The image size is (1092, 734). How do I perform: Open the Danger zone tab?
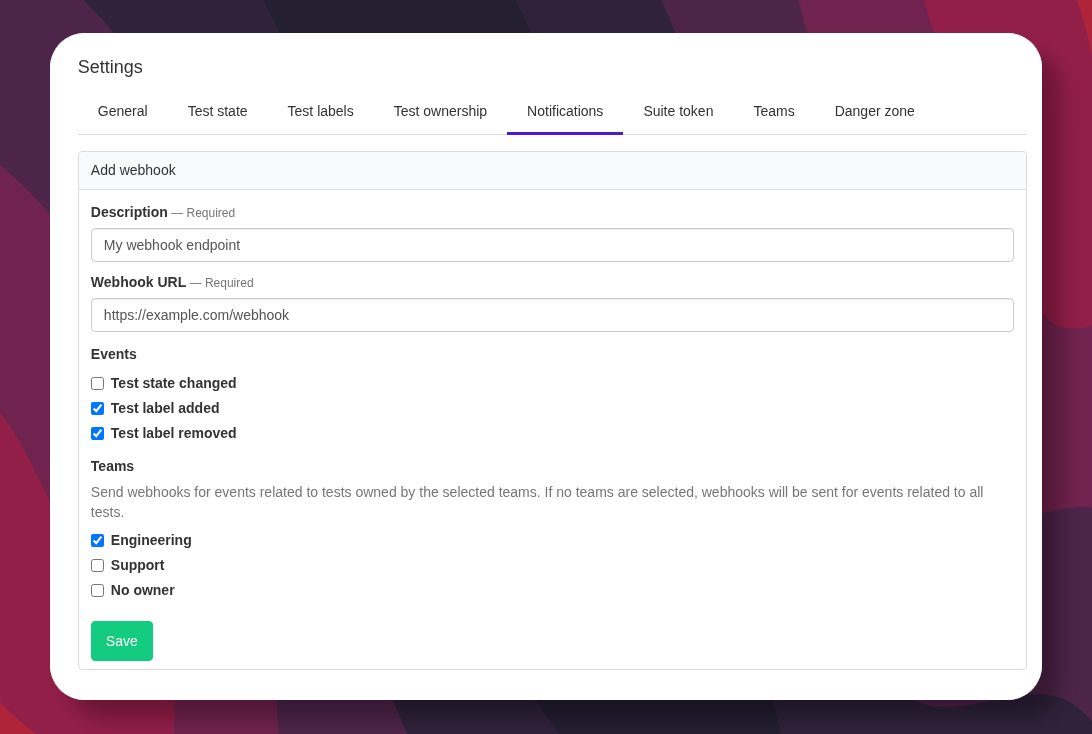(x=874, y=111)
